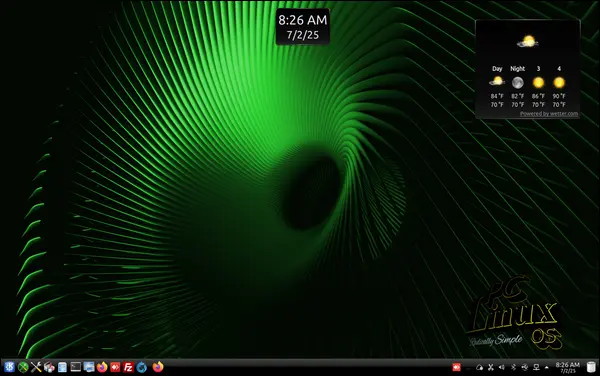This screenshot has width=600, height=376.
Task: Click the 86 °F temperature for day 3
Action: (x=538, y=96)
